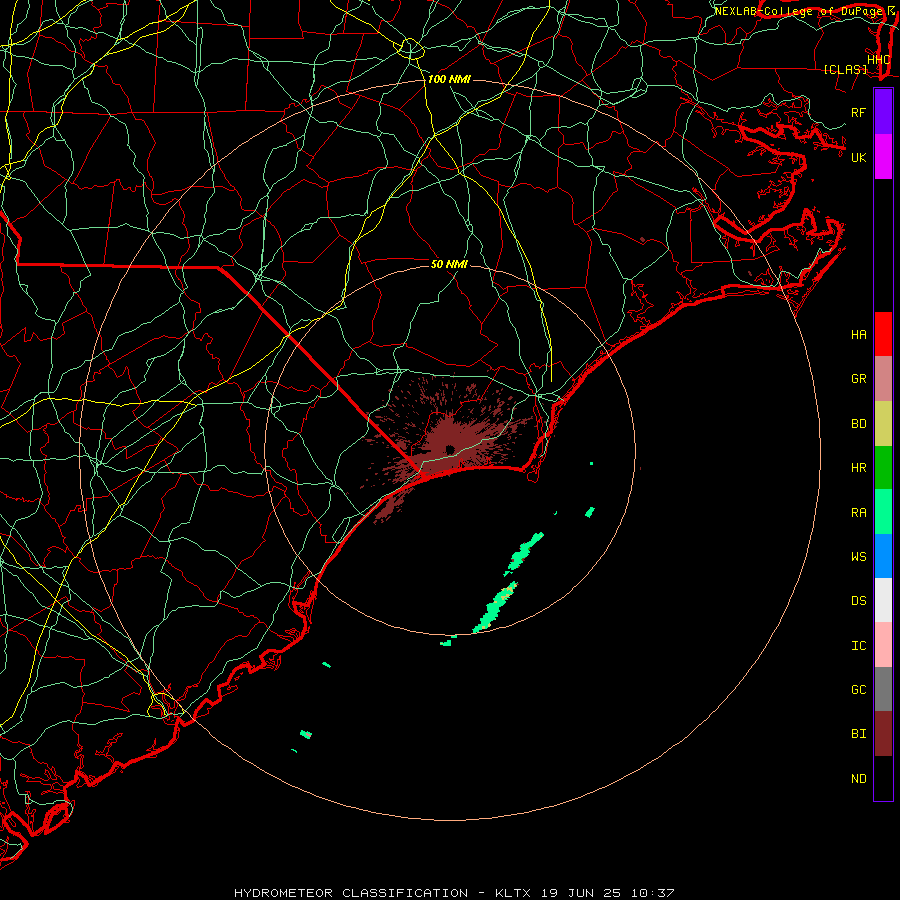
Task: Click the BI legend label text
Action: (858, 734)
